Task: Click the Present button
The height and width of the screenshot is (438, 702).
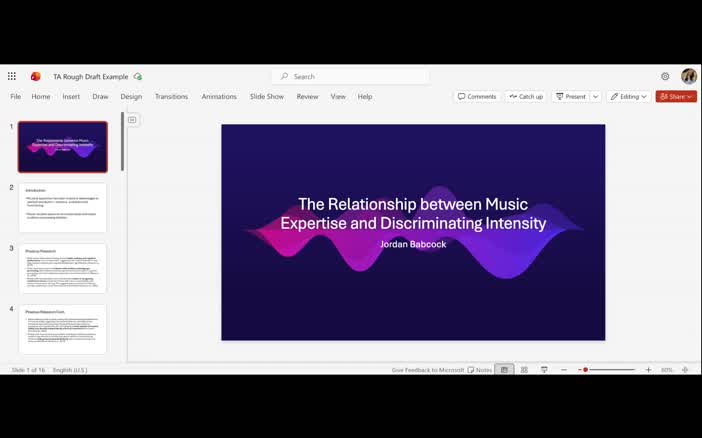Action: pyautogui.click(x=571, y=96)
